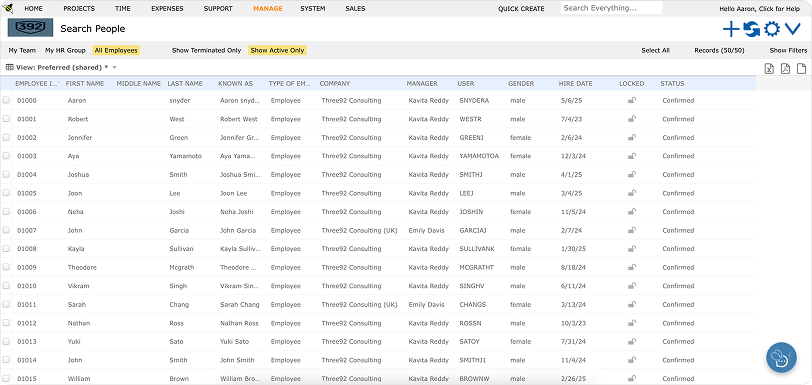Sort by Gender column header
Image resolution: width=812 pixels, height=385 pixels.
coord(521,83)
